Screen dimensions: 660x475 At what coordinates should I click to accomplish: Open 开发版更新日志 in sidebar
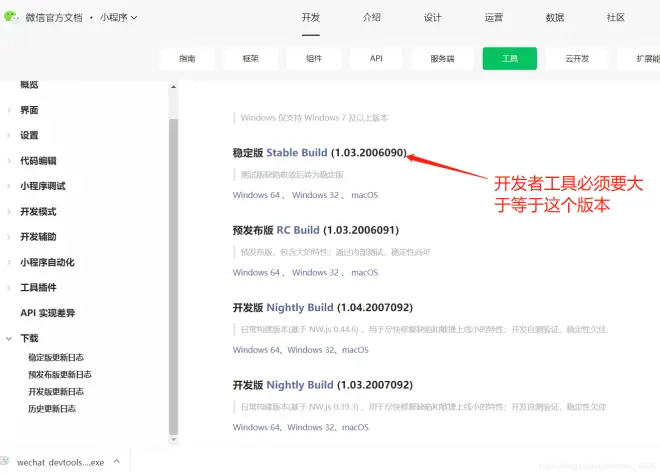pos(56,392)
